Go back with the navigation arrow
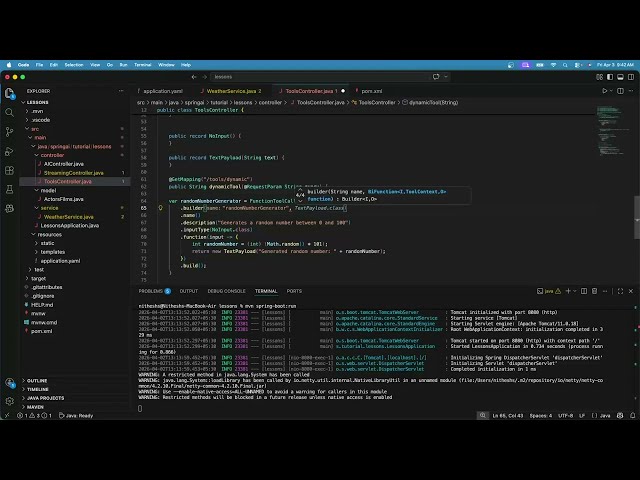Screen dimensions: 640x480 (x=194, y=77)
